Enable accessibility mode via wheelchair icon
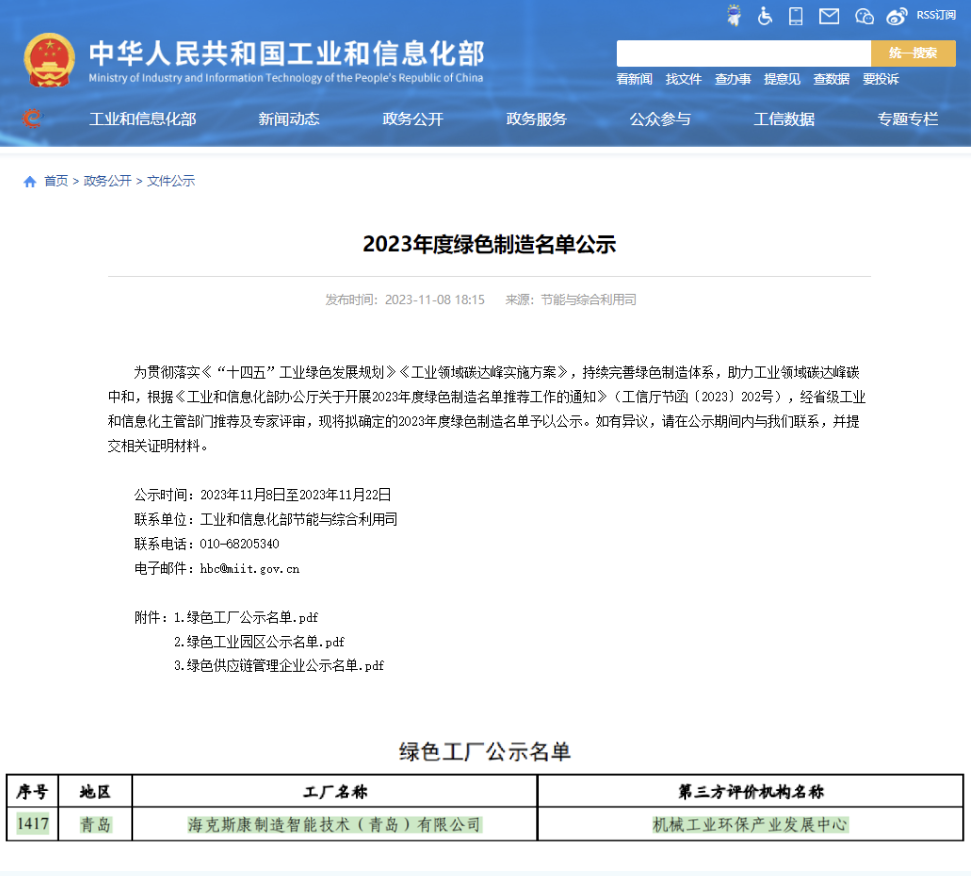This screenshot has width=972, height=876. tap(765, 15)
